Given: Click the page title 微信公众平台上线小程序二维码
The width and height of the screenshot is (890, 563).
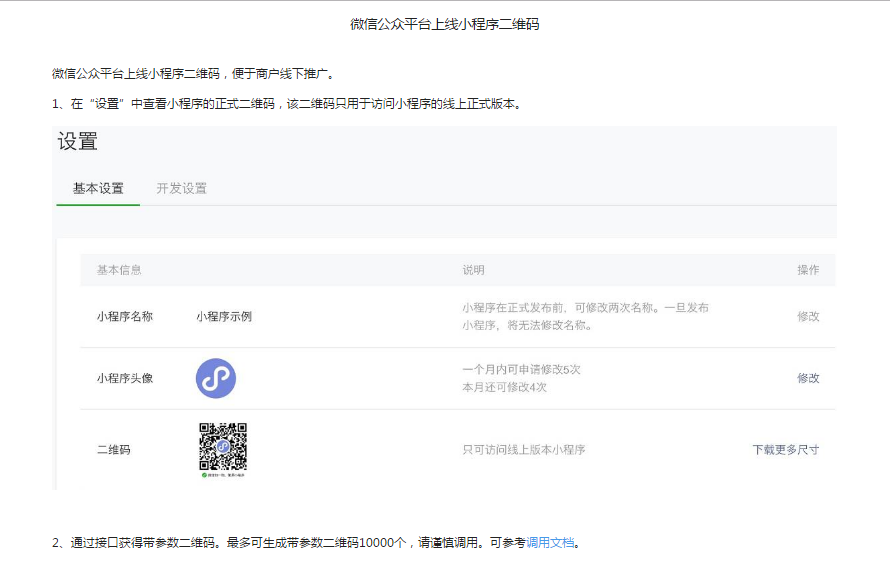Looking at the screenshot, I should pyautogui.click(x=445, y=24).
